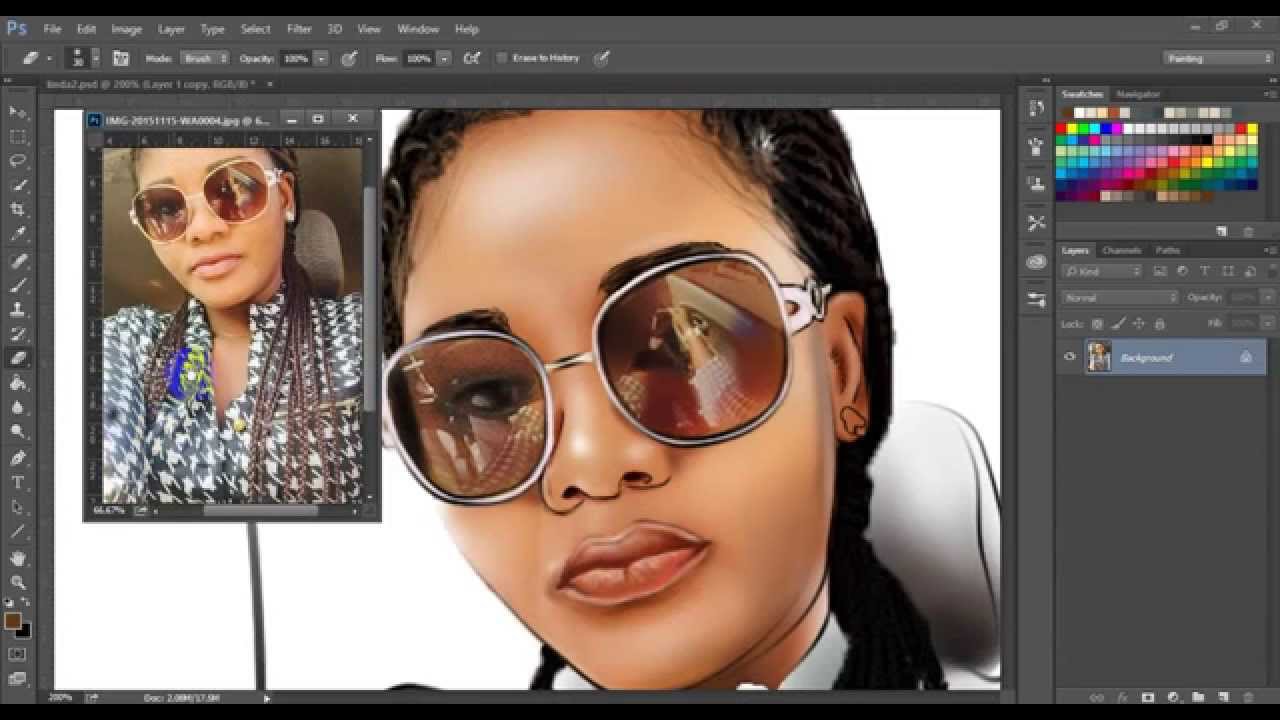The image size is (1280, 720).
Task: Select the Pen tool
Action: (18, 458)
